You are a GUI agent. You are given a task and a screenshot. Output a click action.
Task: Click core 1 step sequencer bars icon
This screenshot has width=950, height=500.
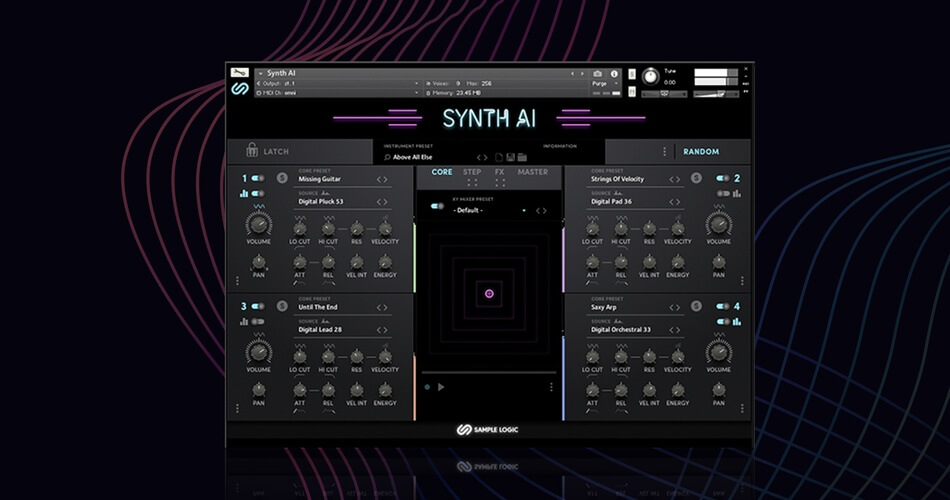(x=244, y=194)
